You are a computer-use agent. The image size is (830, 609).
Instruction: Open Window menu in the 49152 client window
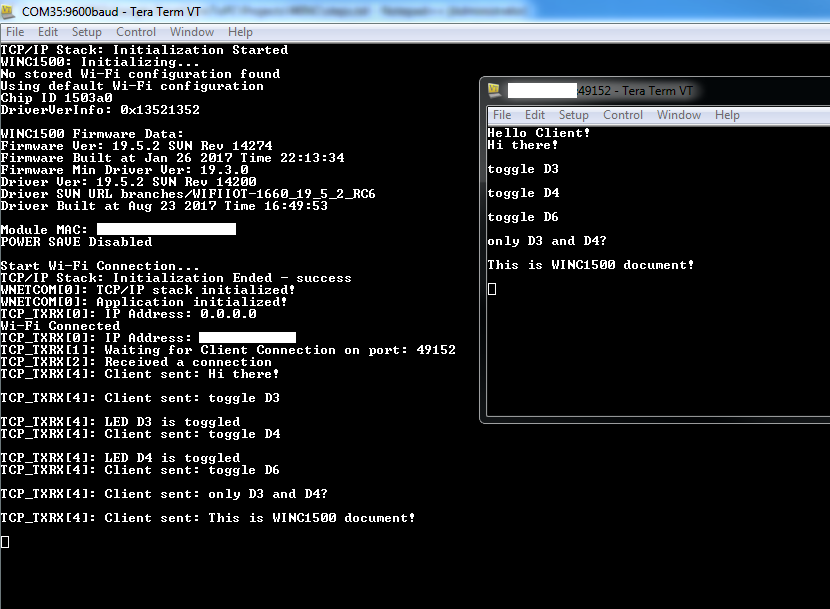(679, 115)
